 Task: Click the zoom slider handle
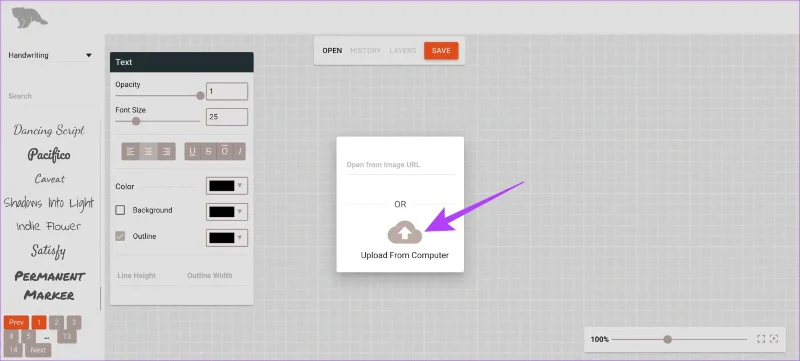[x=667, y=339]
